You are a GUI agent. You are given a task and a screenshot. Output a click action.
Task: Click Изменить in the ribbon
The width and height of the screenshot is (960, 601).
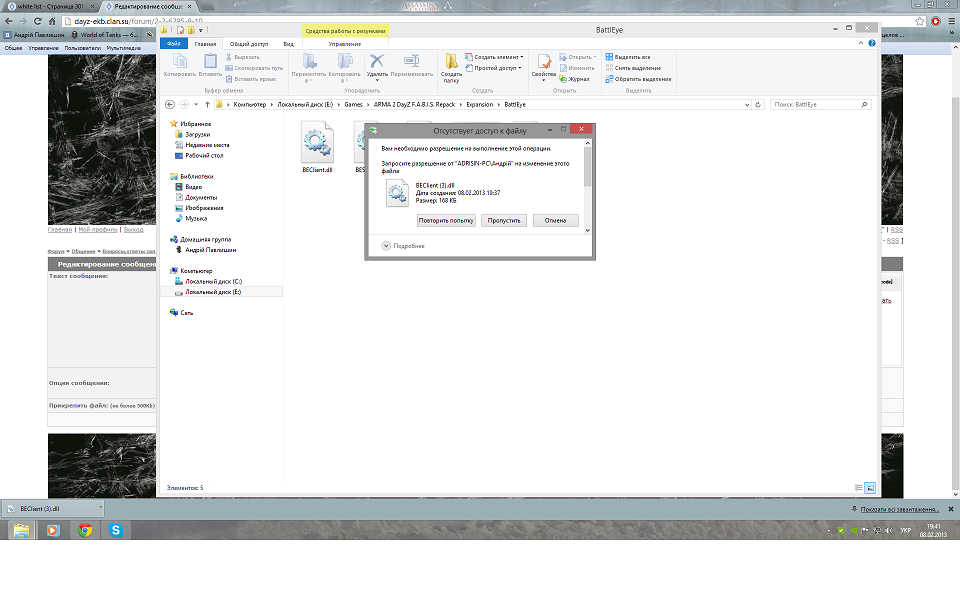[577, 68]
